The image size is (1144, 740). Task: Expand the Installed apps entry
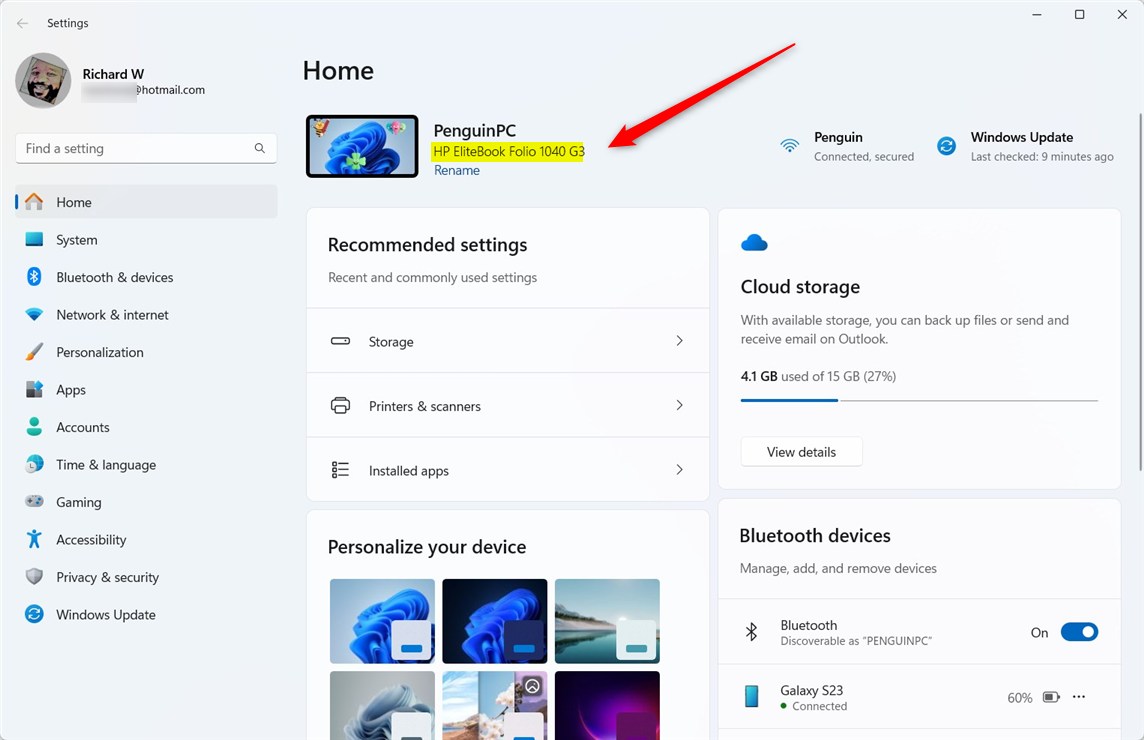(x=508, y=470)
